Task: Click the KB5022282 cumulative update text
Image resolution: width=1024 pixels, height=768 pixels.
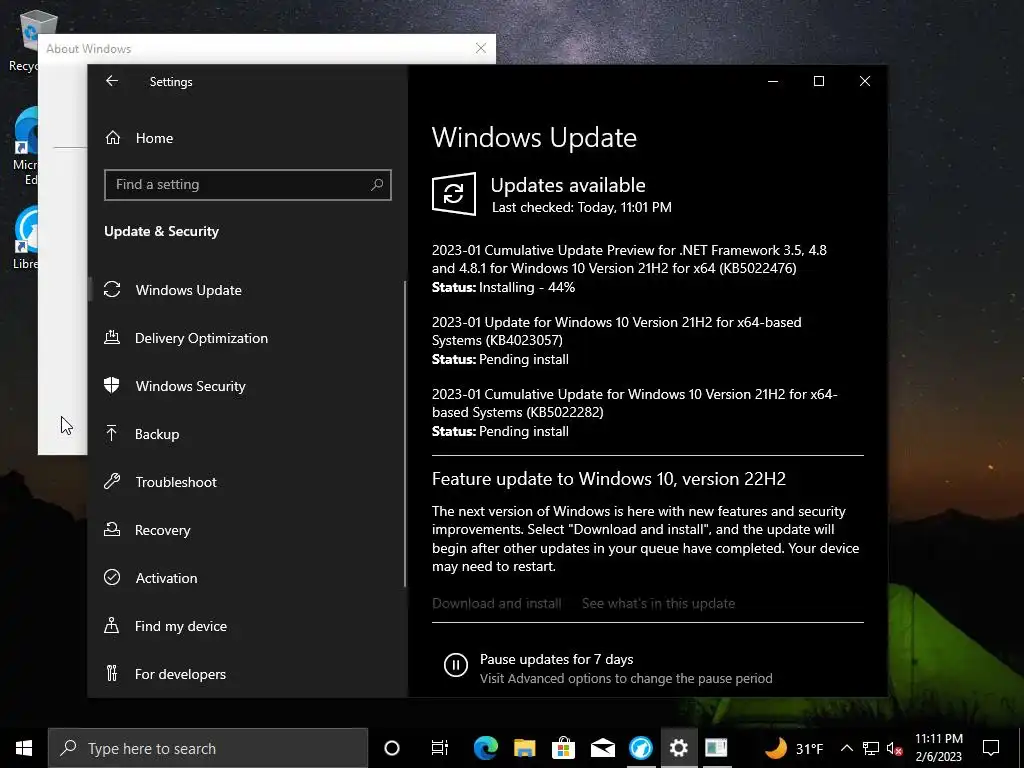Action: click(x=634, y=403)
